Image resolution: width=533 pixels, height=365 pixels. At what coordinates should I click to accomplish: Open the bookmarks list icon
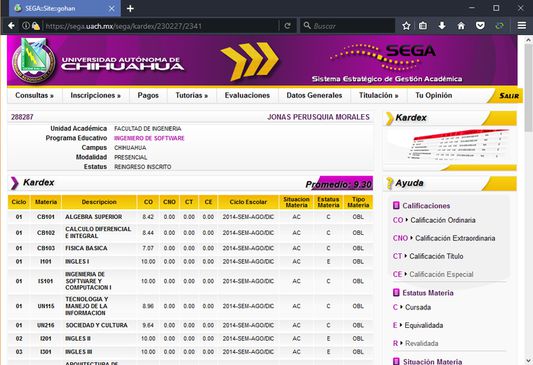point(423,26)
